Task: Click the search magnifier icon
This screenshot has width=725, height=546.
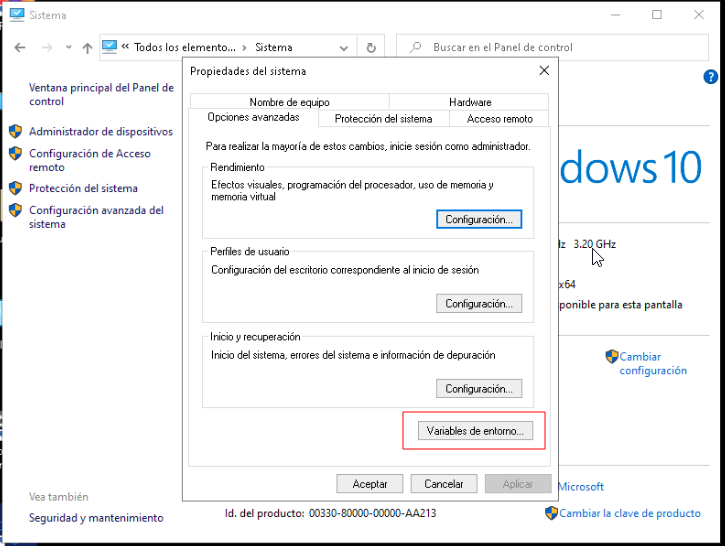Action: coord(416,47)
